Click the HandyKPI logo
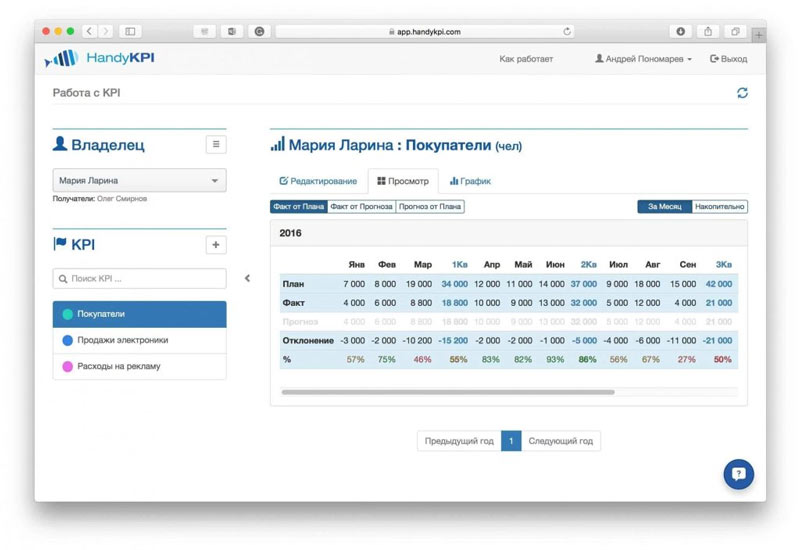The width and height of the screenshot is (800, 550). point(99,58)
